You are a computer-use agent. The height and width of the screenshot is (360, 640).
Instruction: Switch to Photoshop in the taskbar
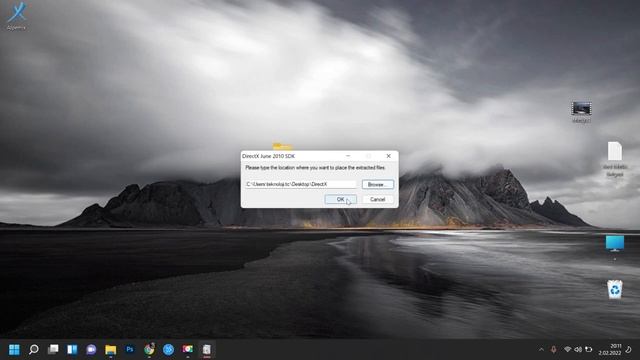[x=130, y=349]
